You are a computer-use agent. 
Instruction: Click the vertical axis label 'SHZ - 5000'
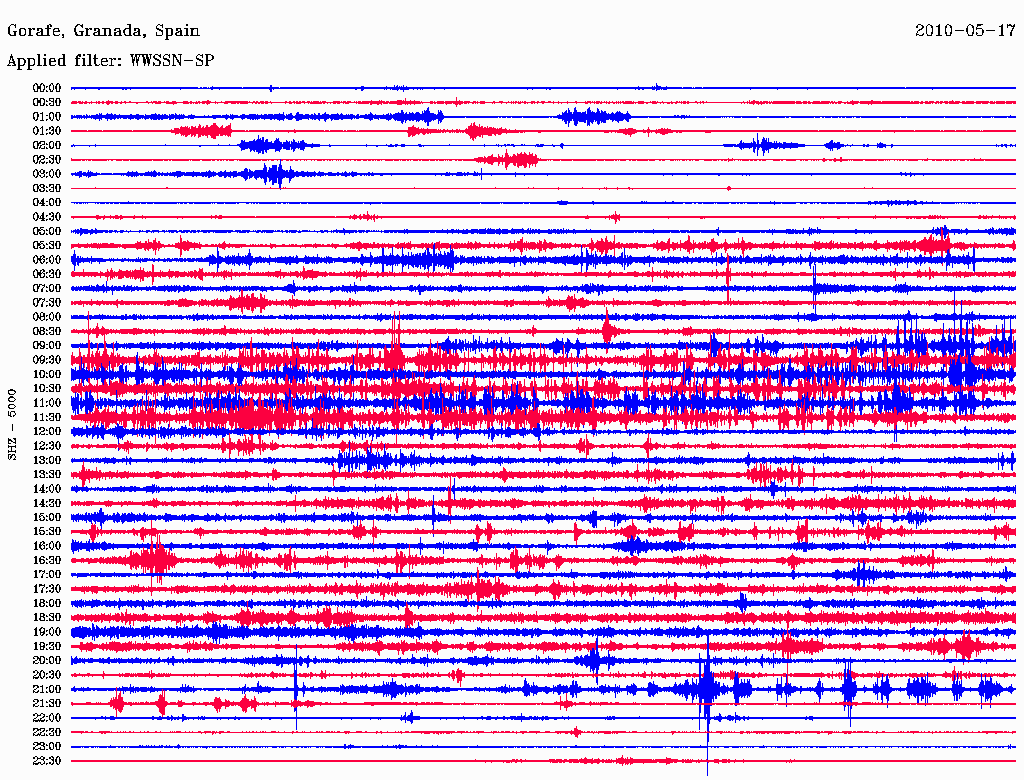12,425
